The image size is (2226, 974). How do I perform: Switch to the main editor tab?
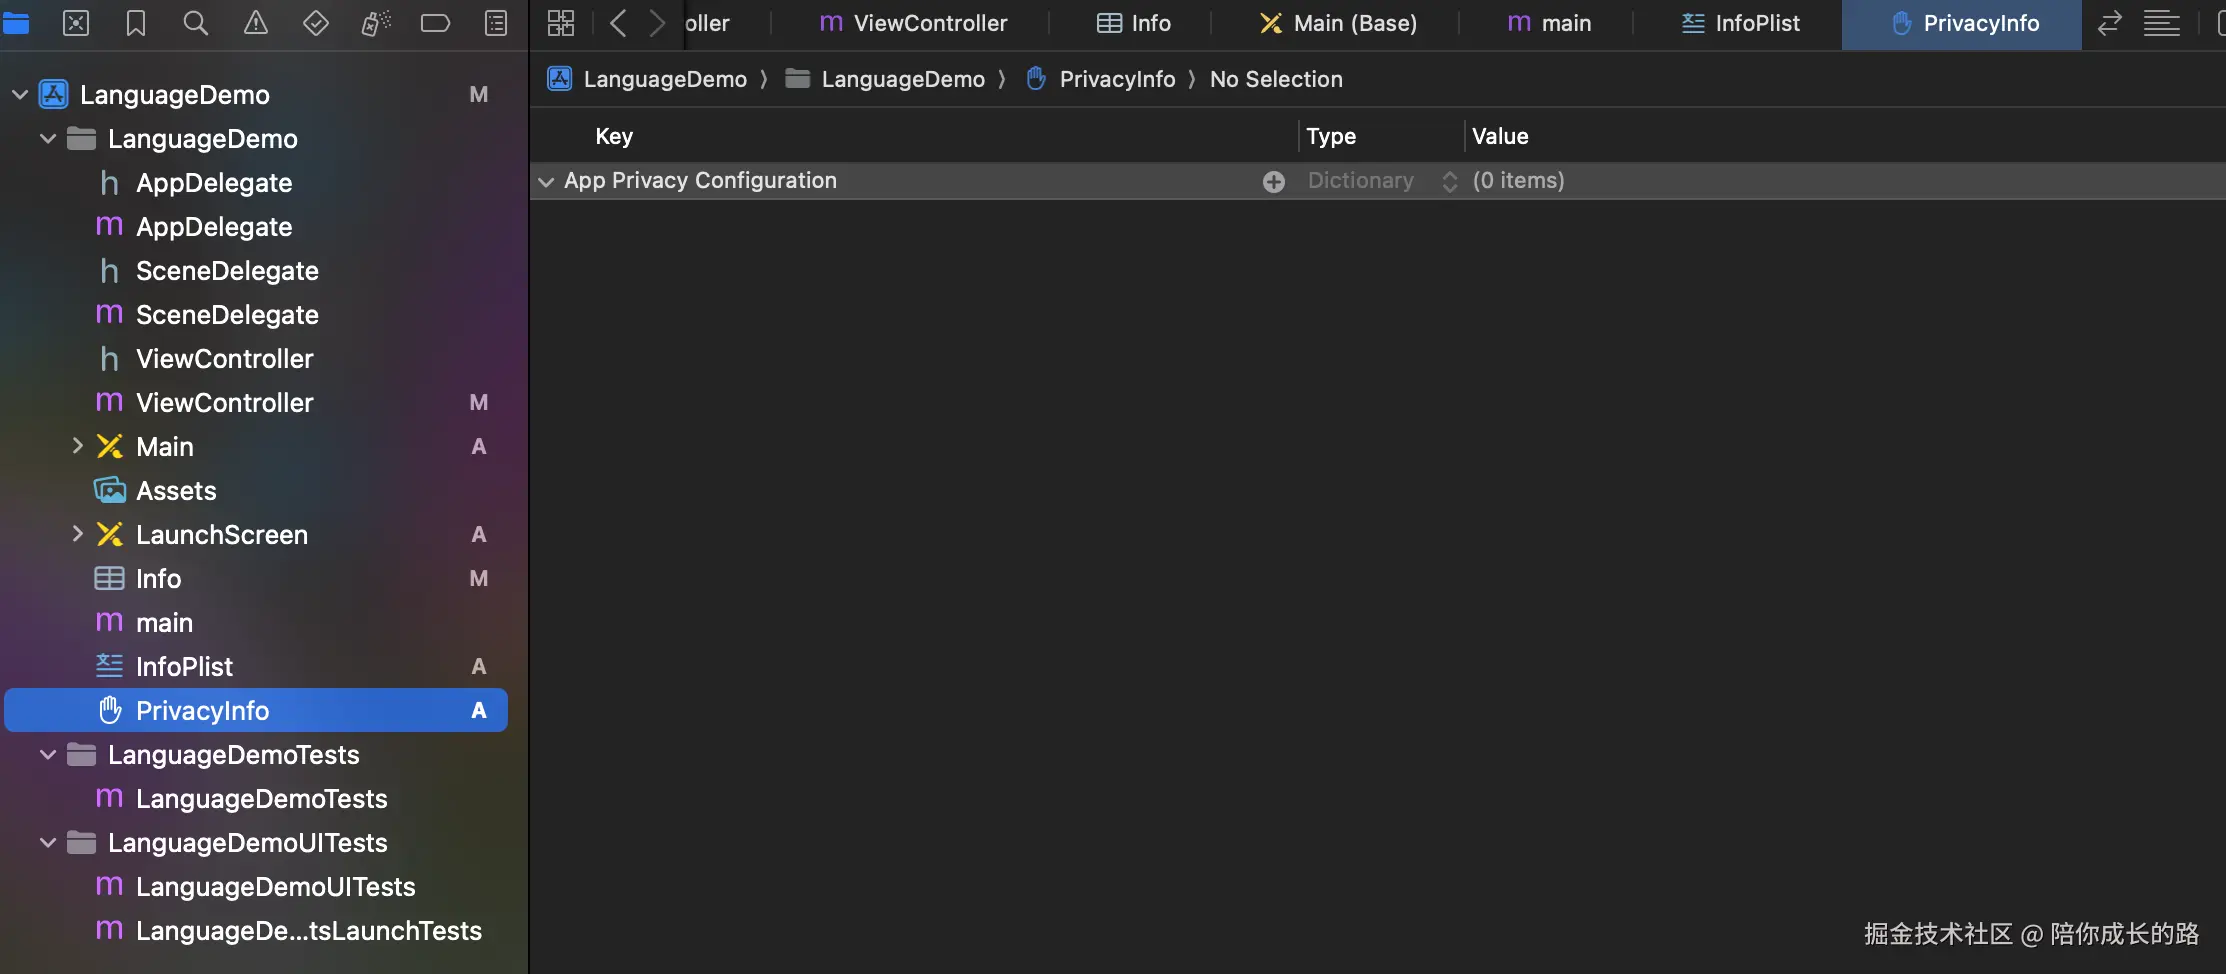coord(1549,23)
